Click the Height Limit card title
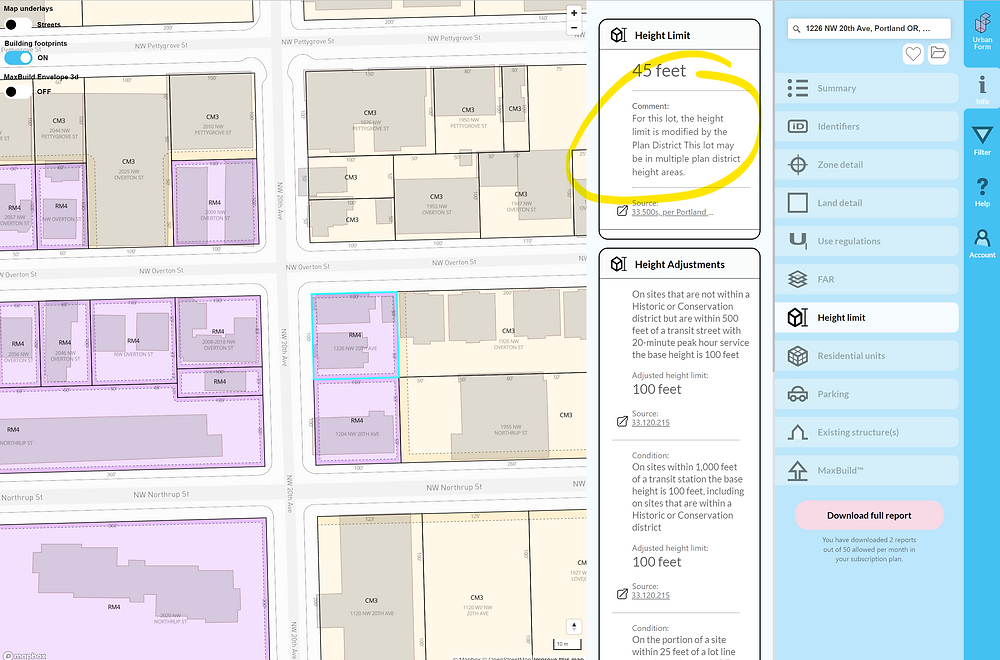1000x660 pixels. click(x=662, y=36)
